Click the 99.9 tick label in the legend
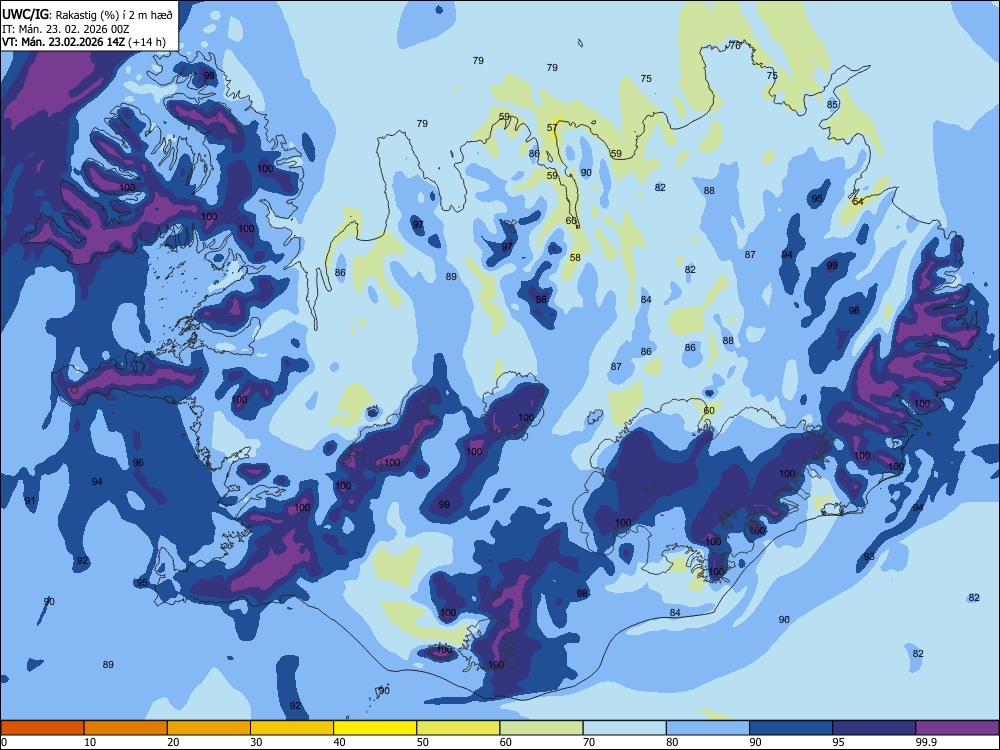The width and height of the screenshot is (1000, 750). tap(926, 742)
